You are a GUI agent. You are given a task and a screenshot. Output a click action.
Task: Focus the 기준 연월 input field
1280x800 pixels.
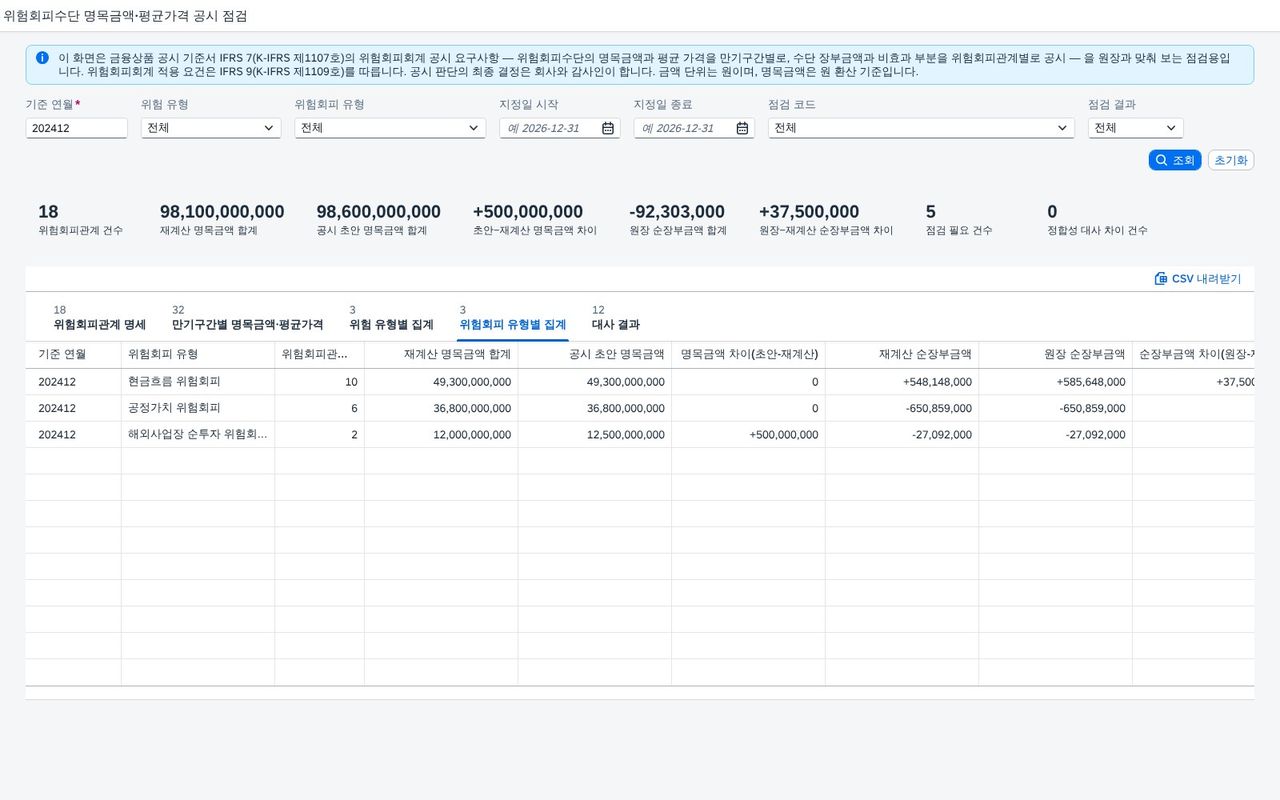click(76, 128)
